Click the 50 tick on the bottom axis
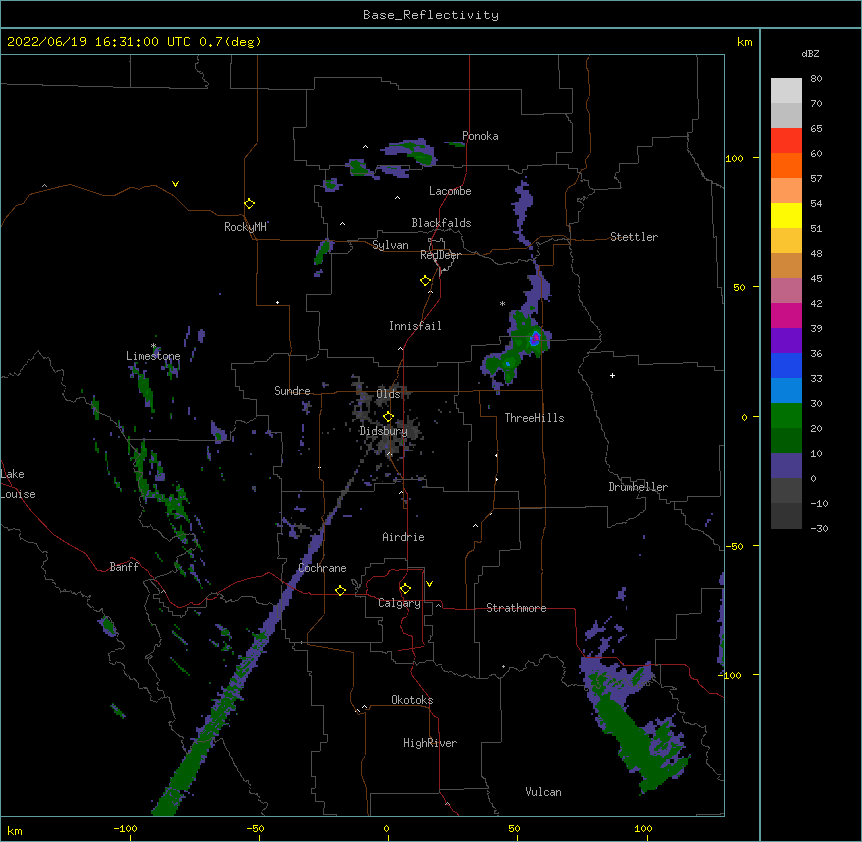 pyautogui.click(x=514, y=828)
